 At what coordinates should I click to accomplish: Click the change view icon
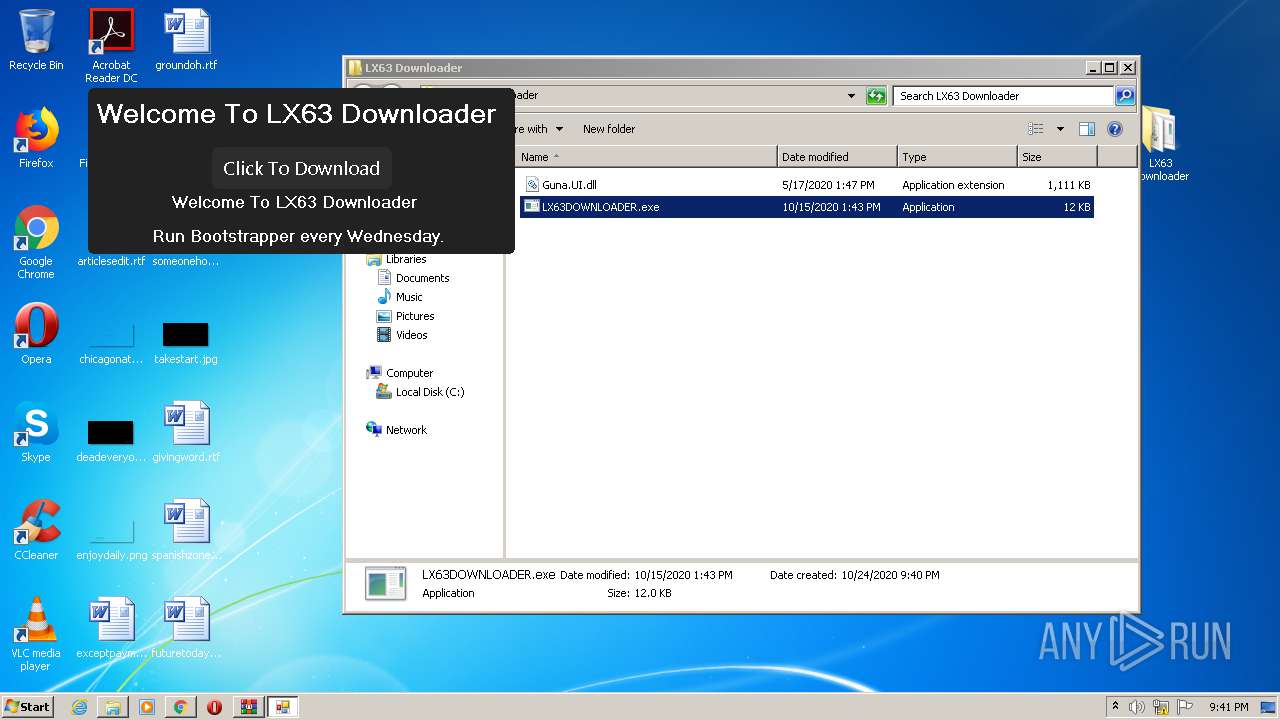[x=1036, y=129]
